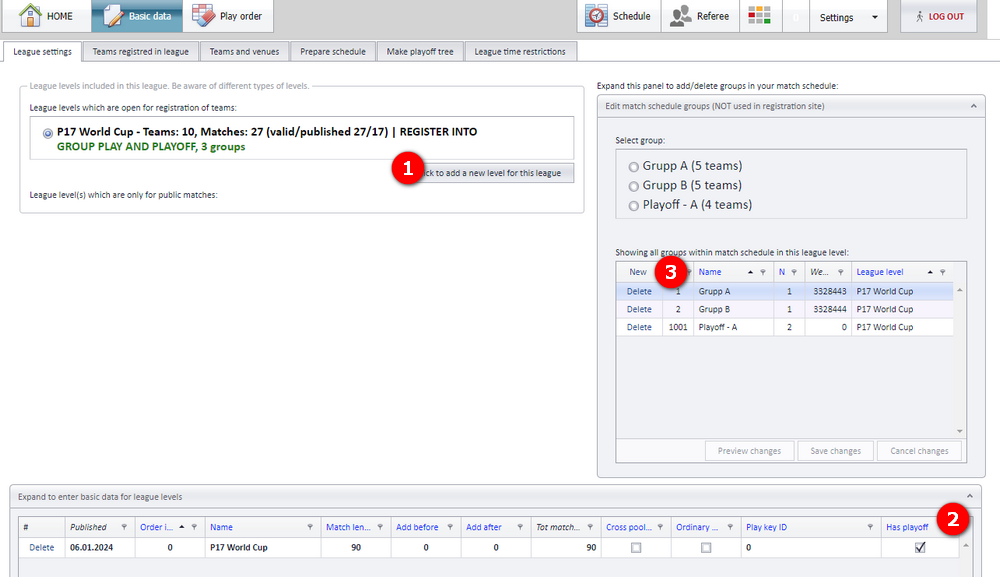The width and height of the screenshot is (1000, 577).
Task: Click the LOG OUT button
Action: tap(939, 17)
